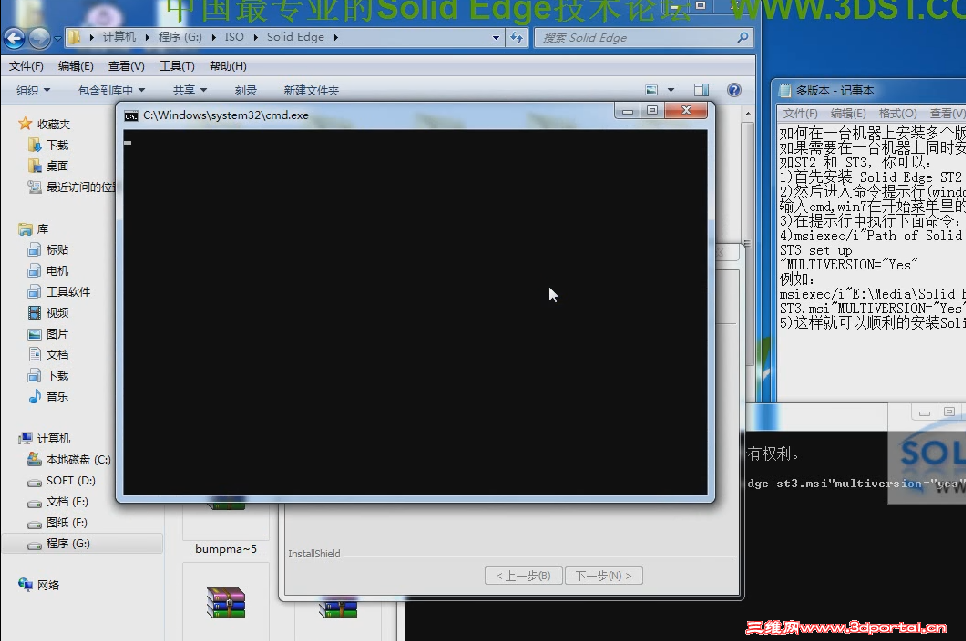Open the view options dropdown arrow

coord(671,90)
